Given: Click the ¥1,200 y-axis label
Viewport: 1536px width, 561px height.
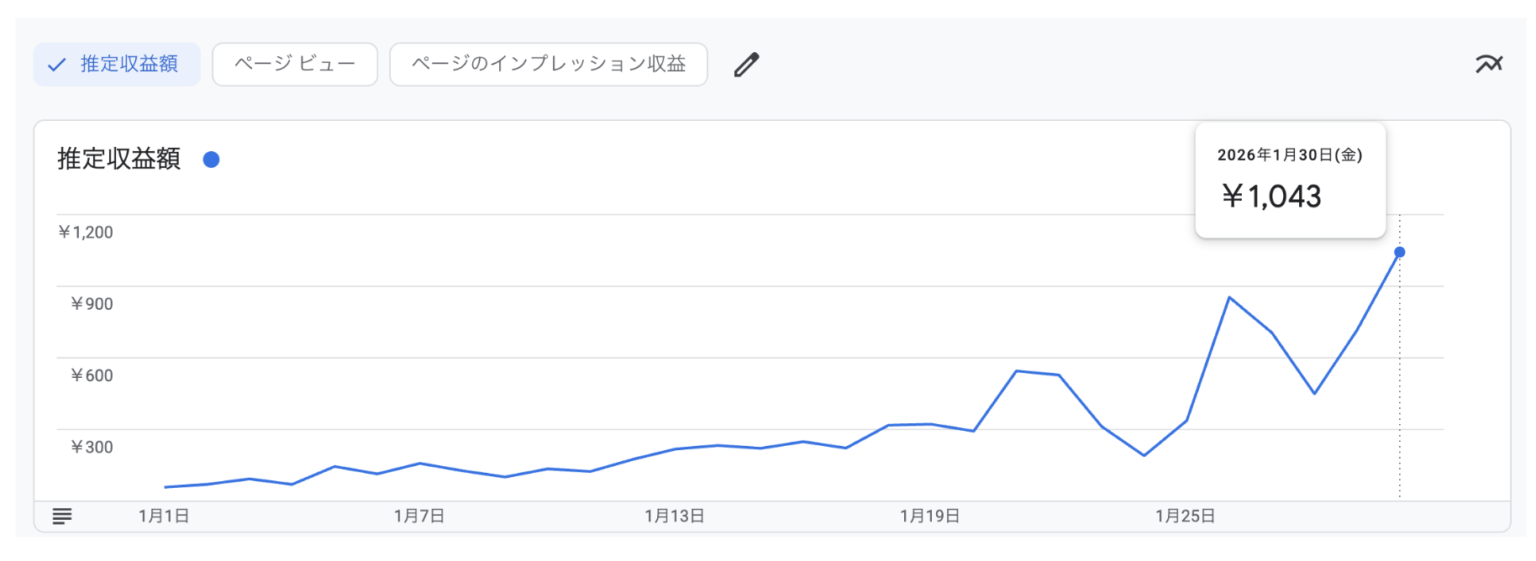Looking at the screenshot, I should (x=86, y=232).
